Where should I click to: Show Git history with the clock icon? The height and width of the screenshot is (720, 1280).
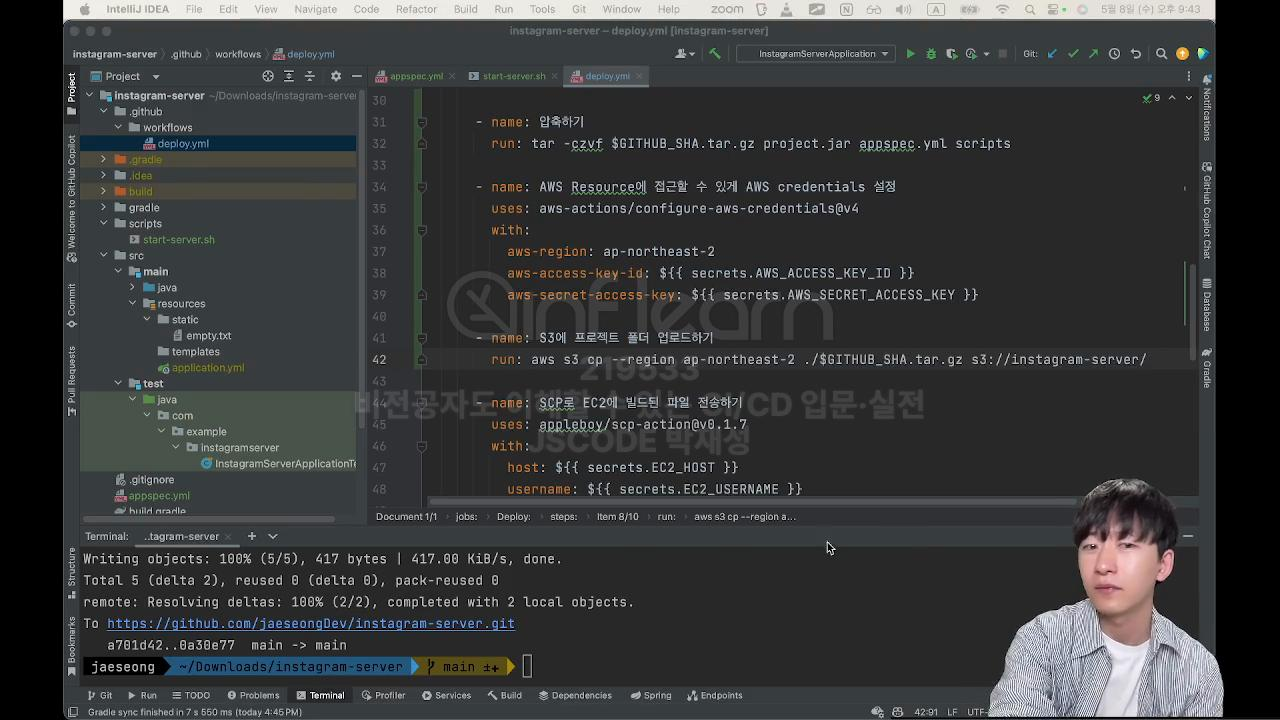click(x=1114, y=54)
